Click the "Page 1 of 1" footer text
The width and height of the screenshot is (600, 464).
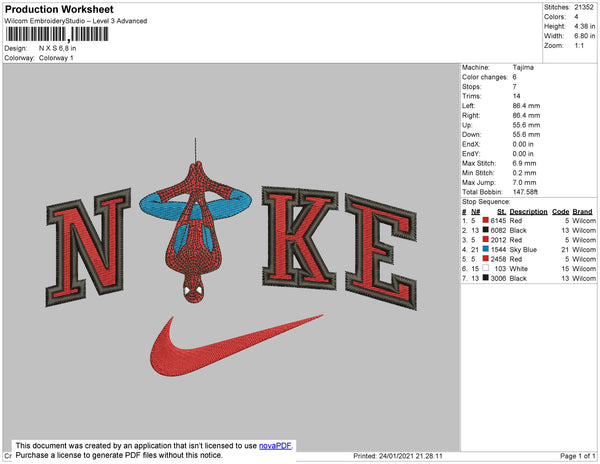click(577, 456)
